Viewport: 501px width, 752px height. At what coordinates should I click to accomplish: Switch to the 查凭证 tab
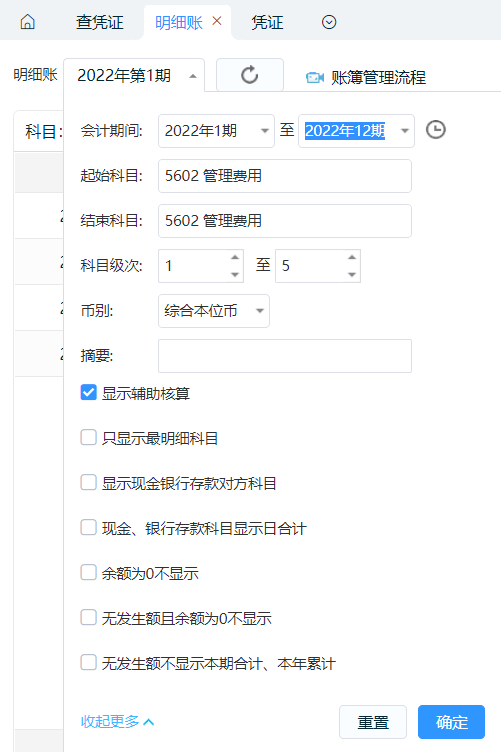point(100,22)
